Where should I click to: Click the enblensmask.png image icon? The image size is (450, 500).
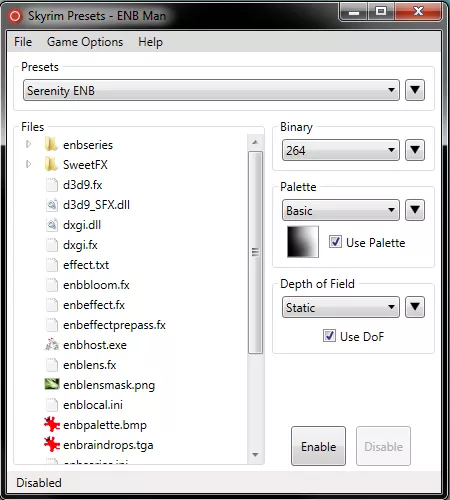click(x=52, y=384)
